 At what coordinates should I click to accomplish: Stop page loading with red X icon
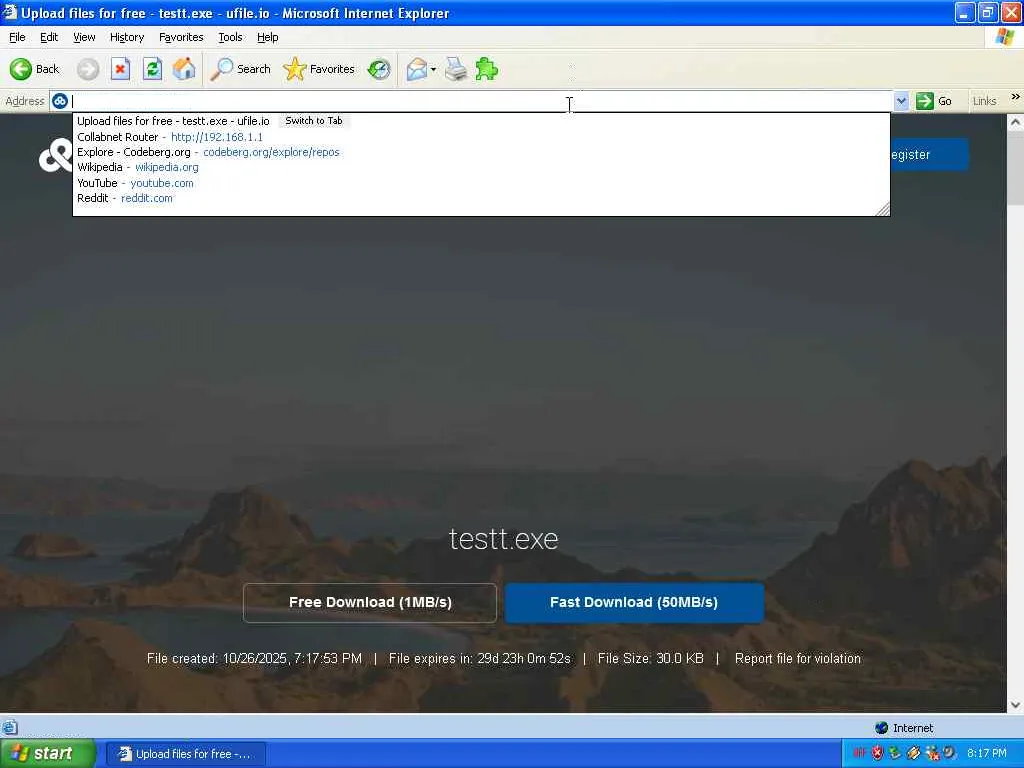(120, 69)
